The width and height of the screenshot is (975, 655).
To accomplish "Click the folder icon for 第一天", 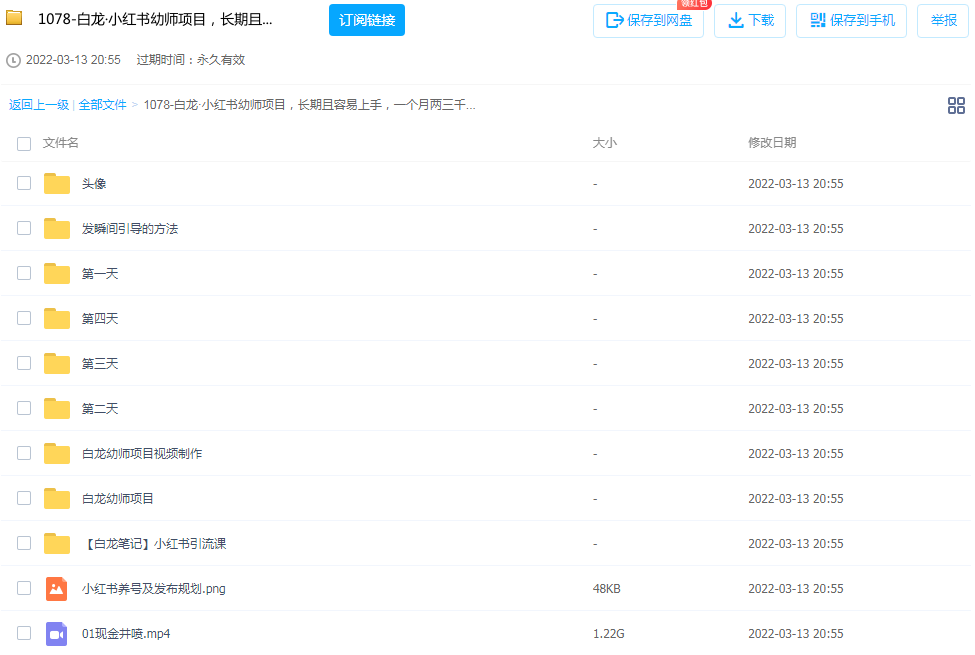I will click(57, 273).
